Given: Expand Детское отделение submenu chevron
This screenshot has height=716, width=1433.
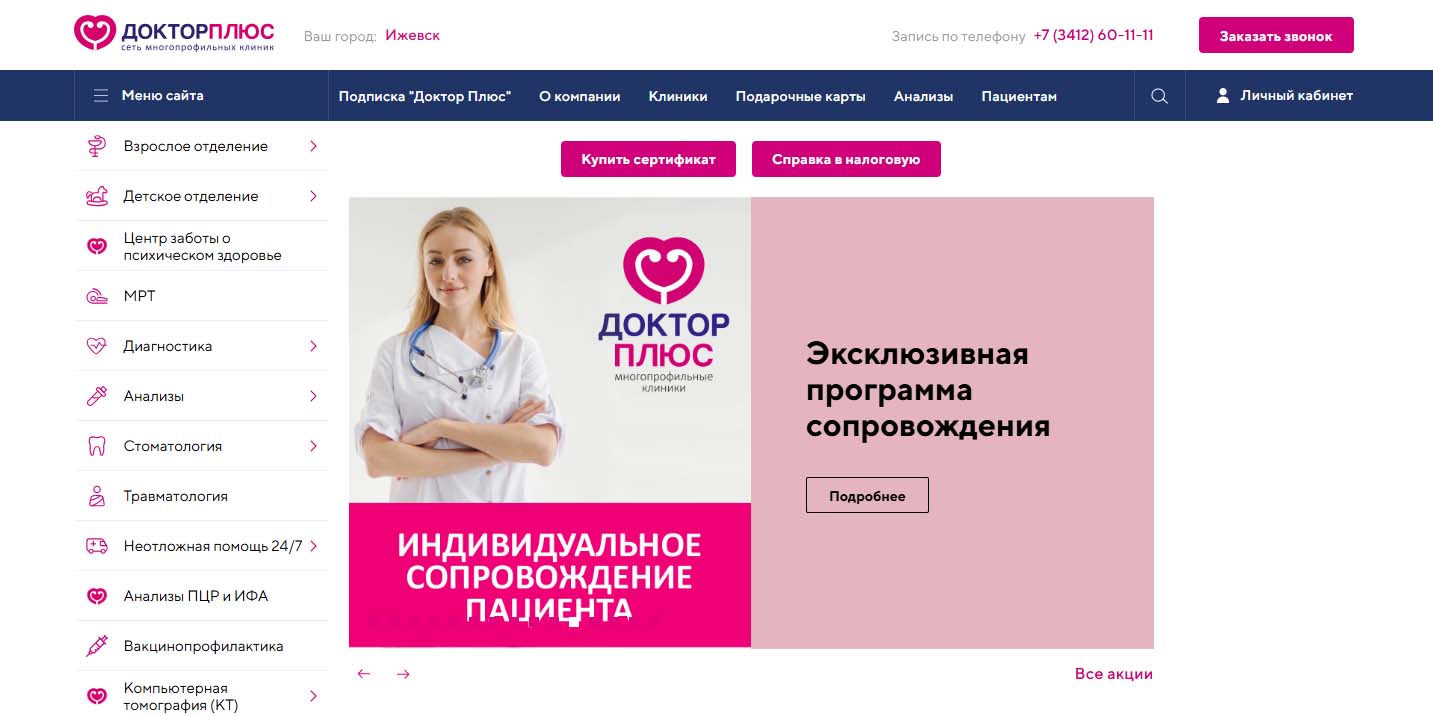Looking at the screenshot, I should click(313, 196).
